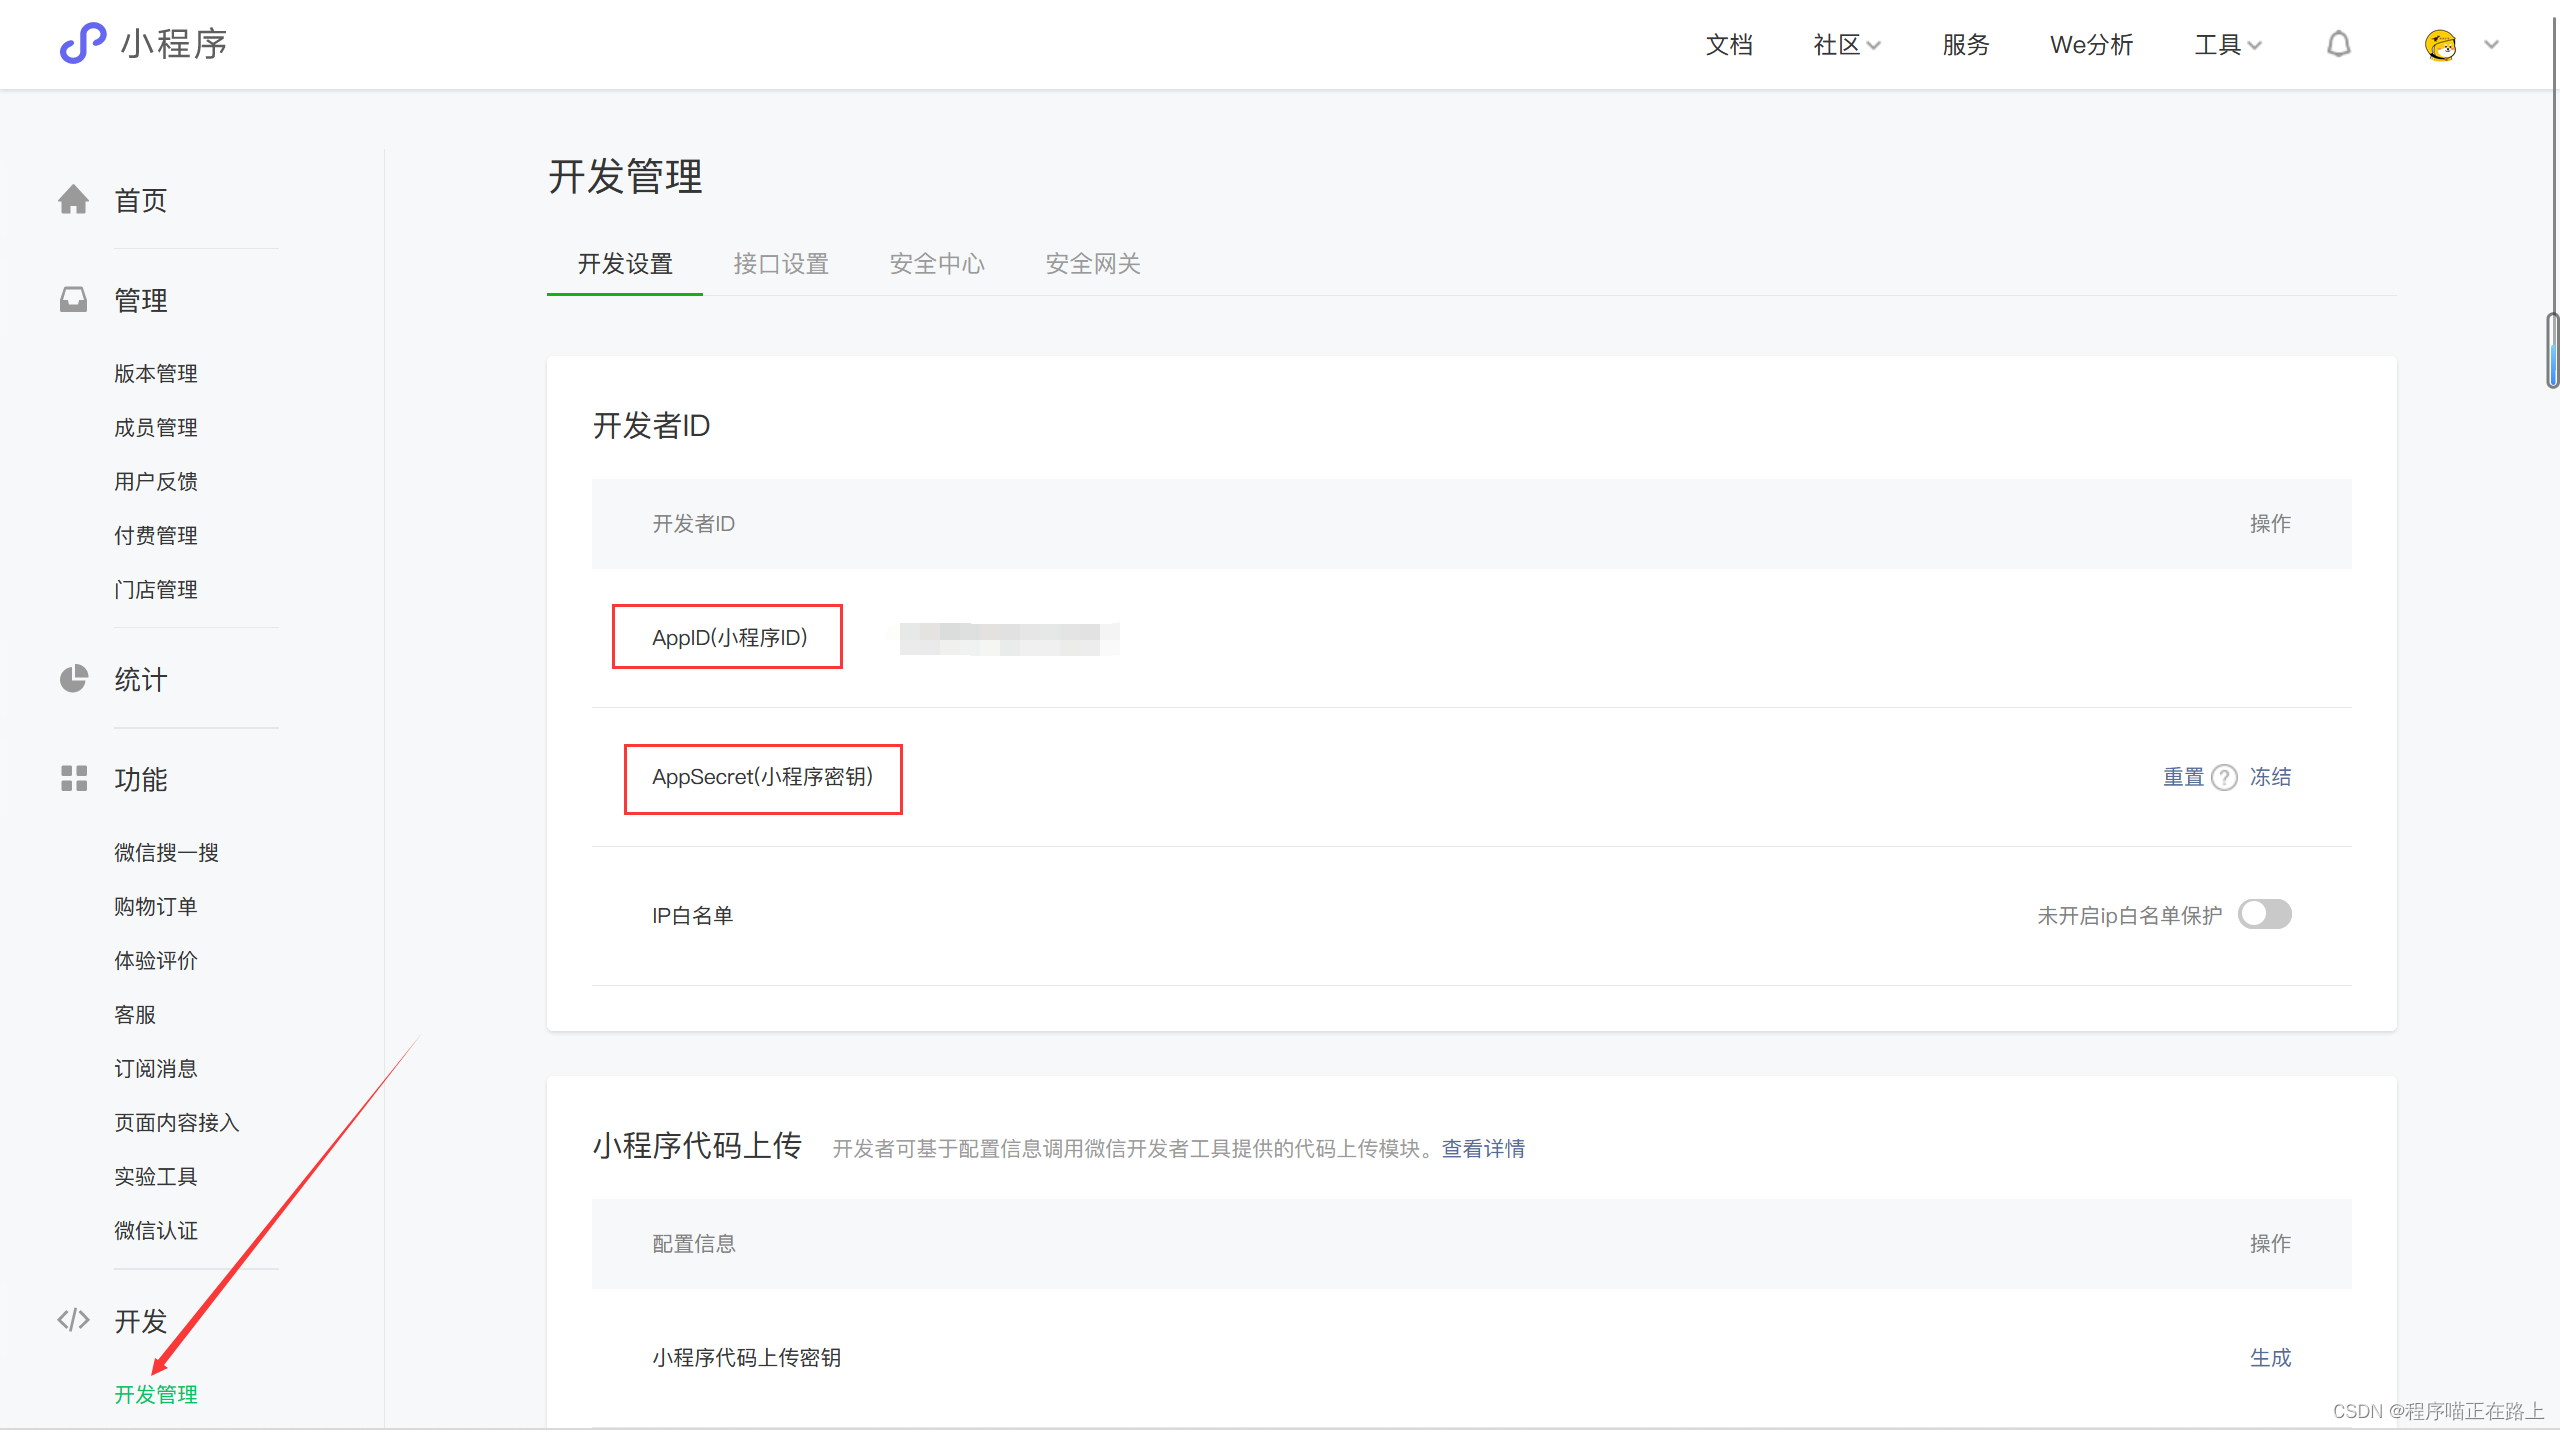This screenshot has width=2560, height=1430.
Task: Expand the 工具 dropdown menu
Action: (2227, 45)
